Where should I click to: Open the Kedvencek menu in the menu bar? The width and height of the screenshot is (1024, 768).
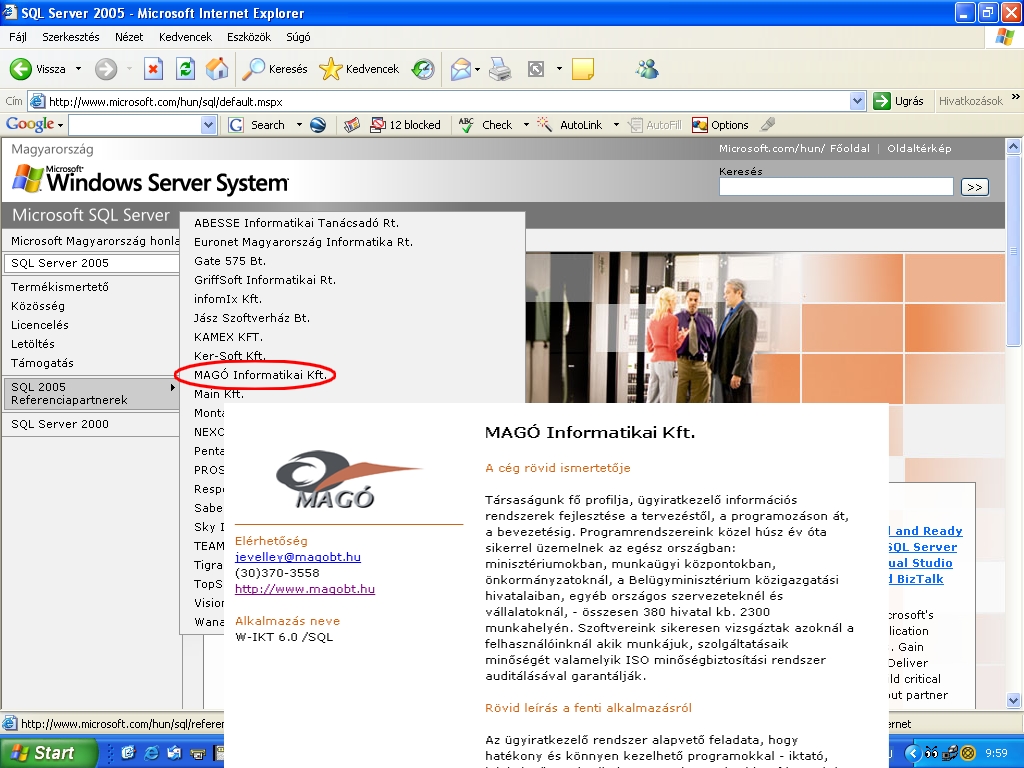pyautogui.click(x=185, y=37)
